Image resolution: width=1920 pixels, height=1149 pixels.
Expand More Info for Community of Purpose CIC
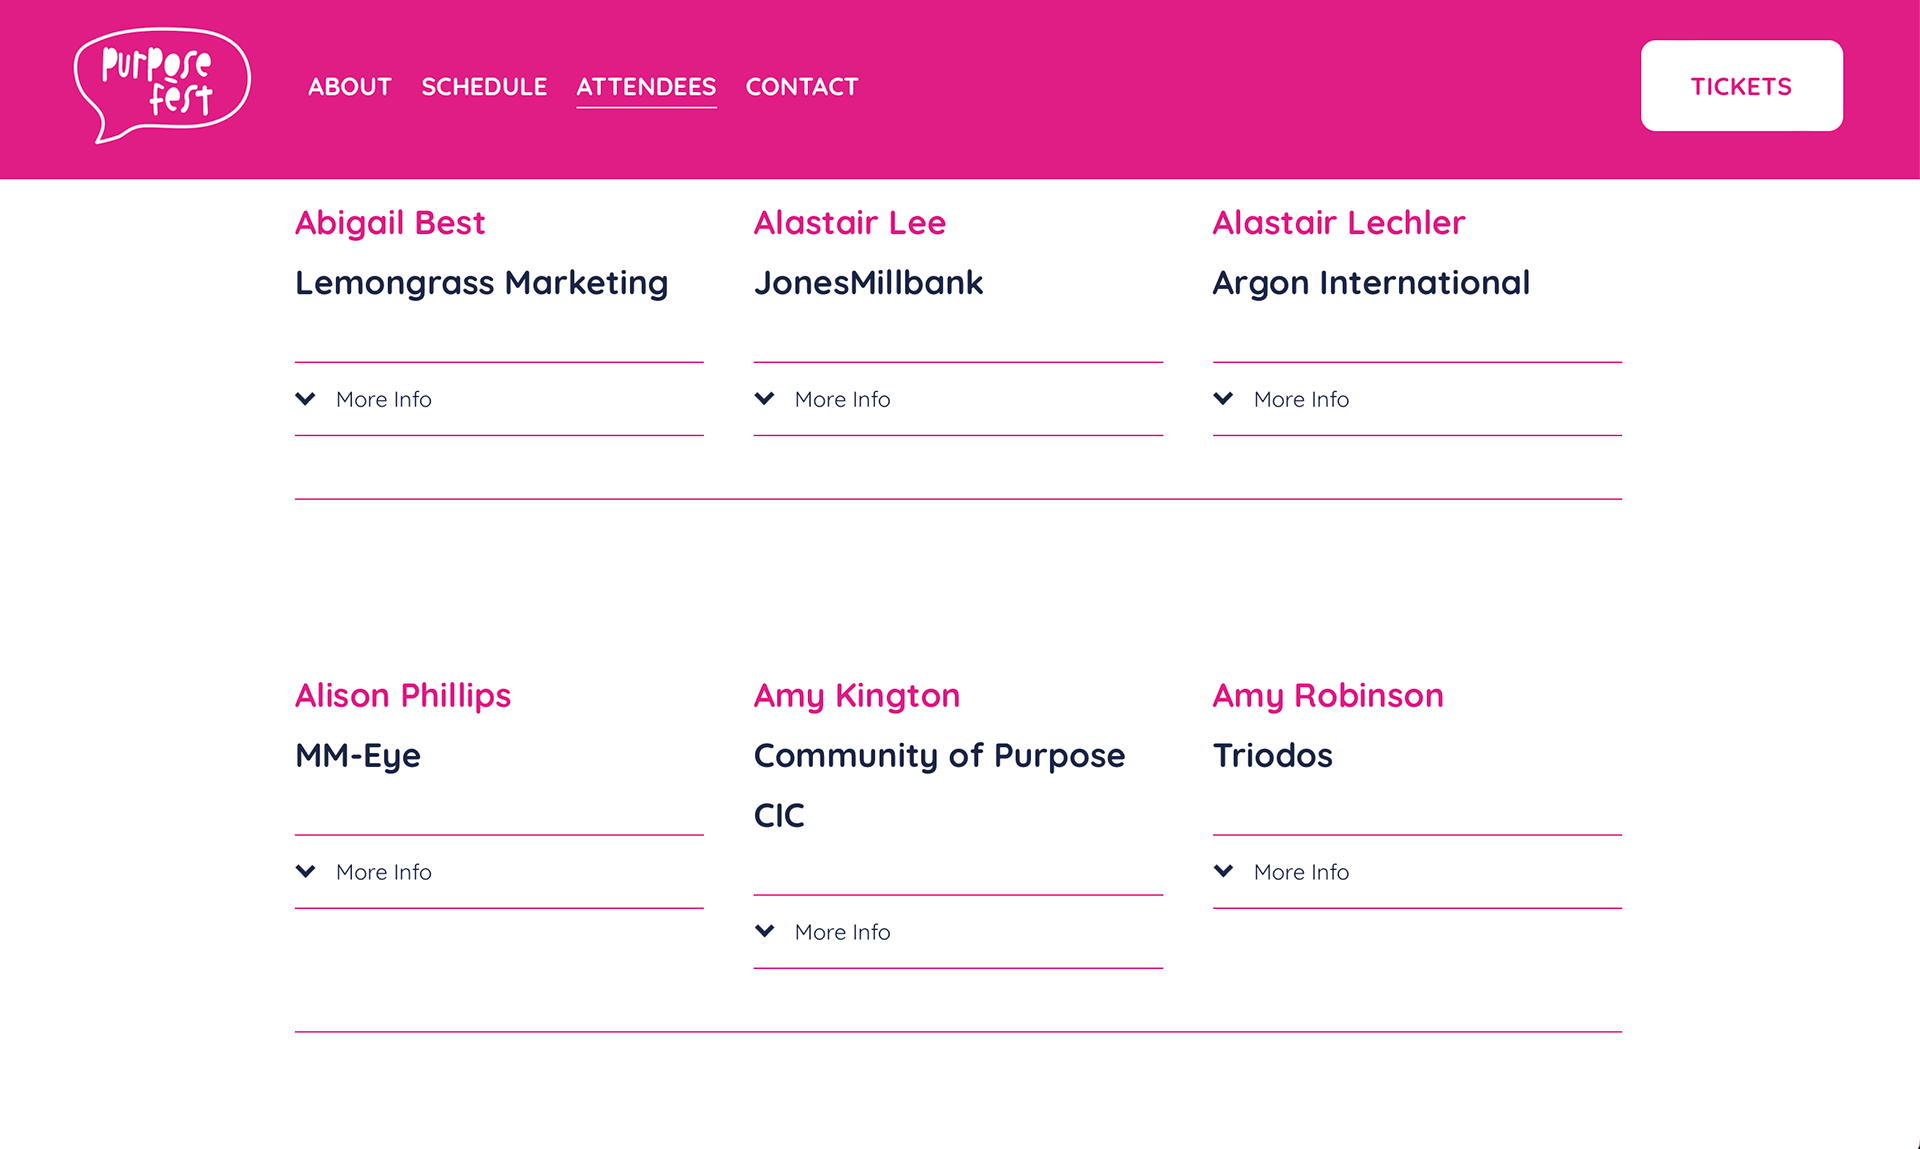click(958, 932)
